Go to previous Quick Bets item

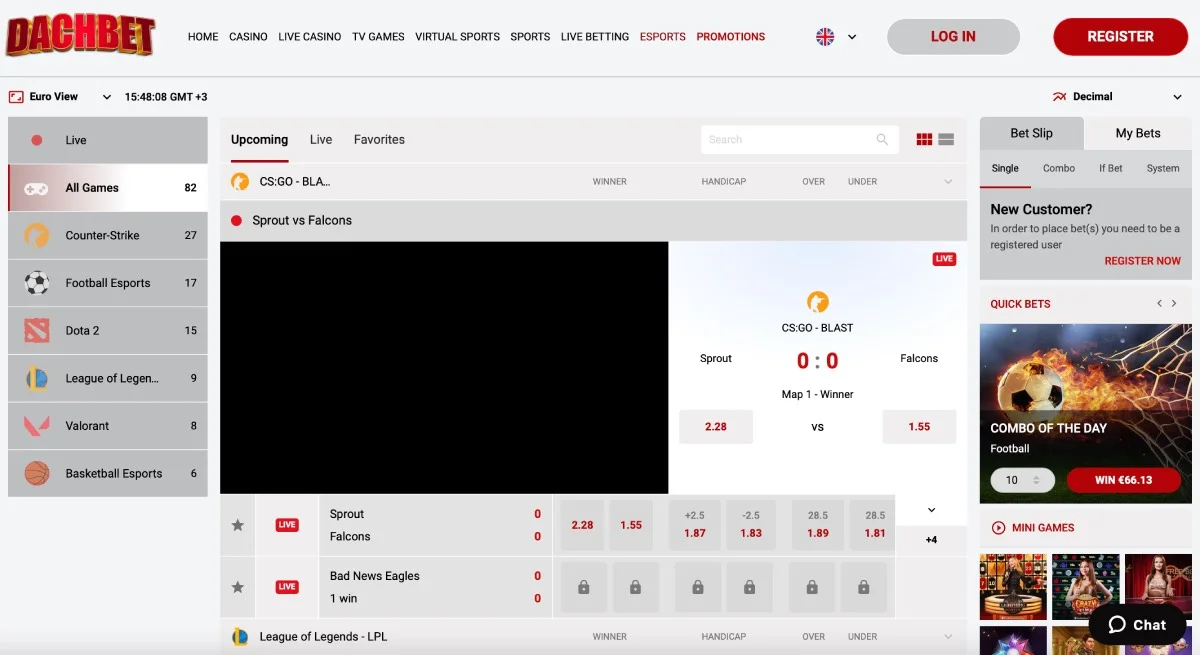tap(1159, 303)
